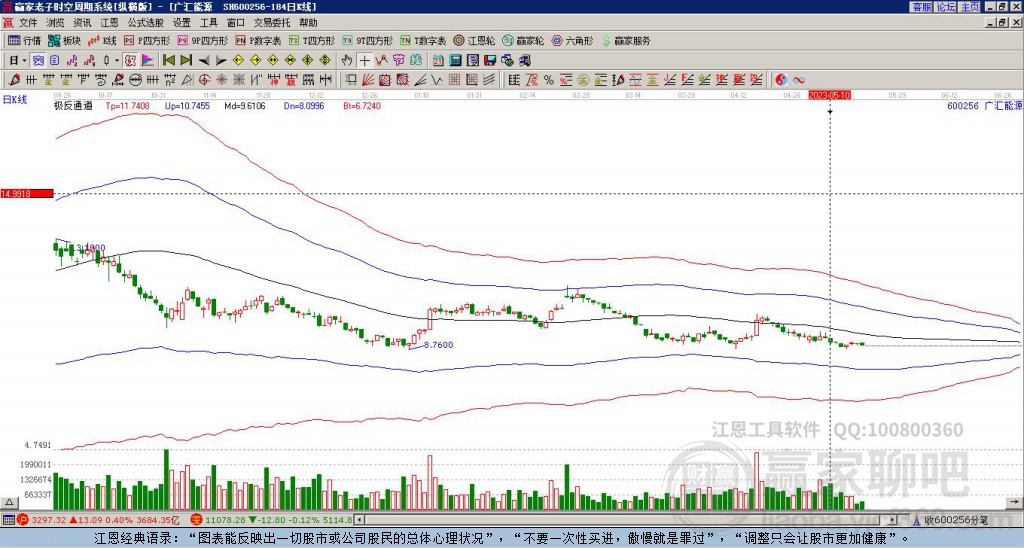Open the 江恩 menu
1024x548 pixels.
[109, 23]
